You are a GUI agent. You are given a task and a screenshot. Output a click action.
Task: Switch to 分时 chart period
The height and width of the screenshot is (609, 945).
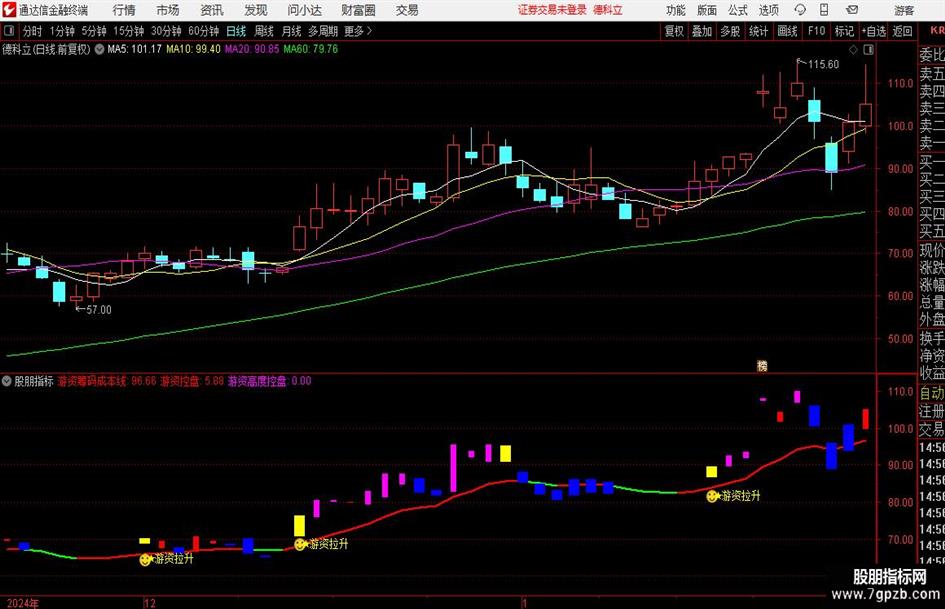click(33, 31)
